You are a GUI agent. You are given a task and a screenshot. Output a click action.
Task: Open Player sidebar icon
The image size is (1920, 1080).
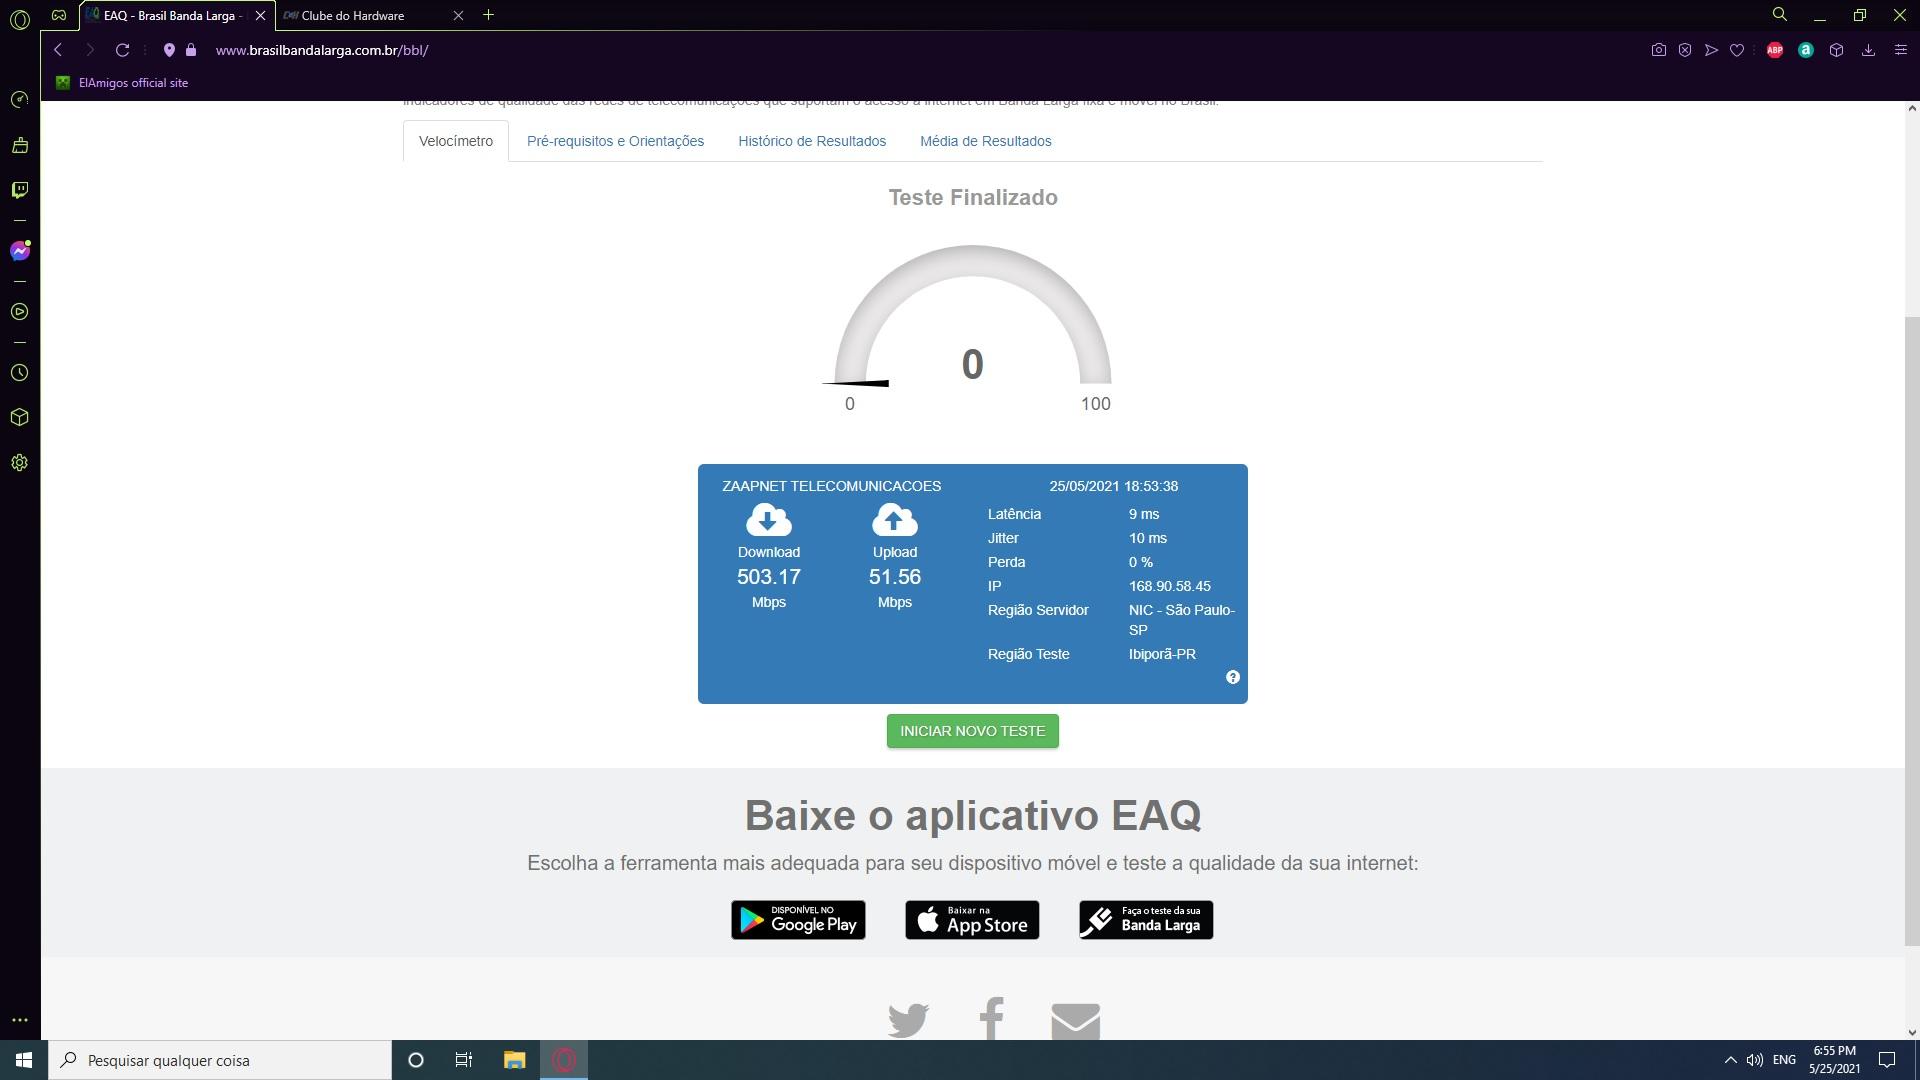pyautogui.click(x=19, y=312)
